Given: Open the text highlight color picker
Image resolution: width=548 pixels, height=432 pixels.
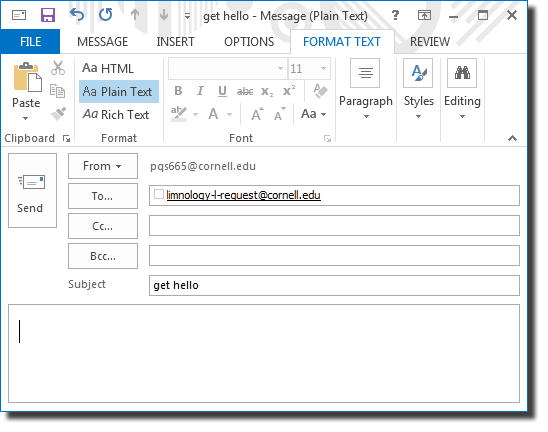Looking at the screenshot, I should pos(195,114).
